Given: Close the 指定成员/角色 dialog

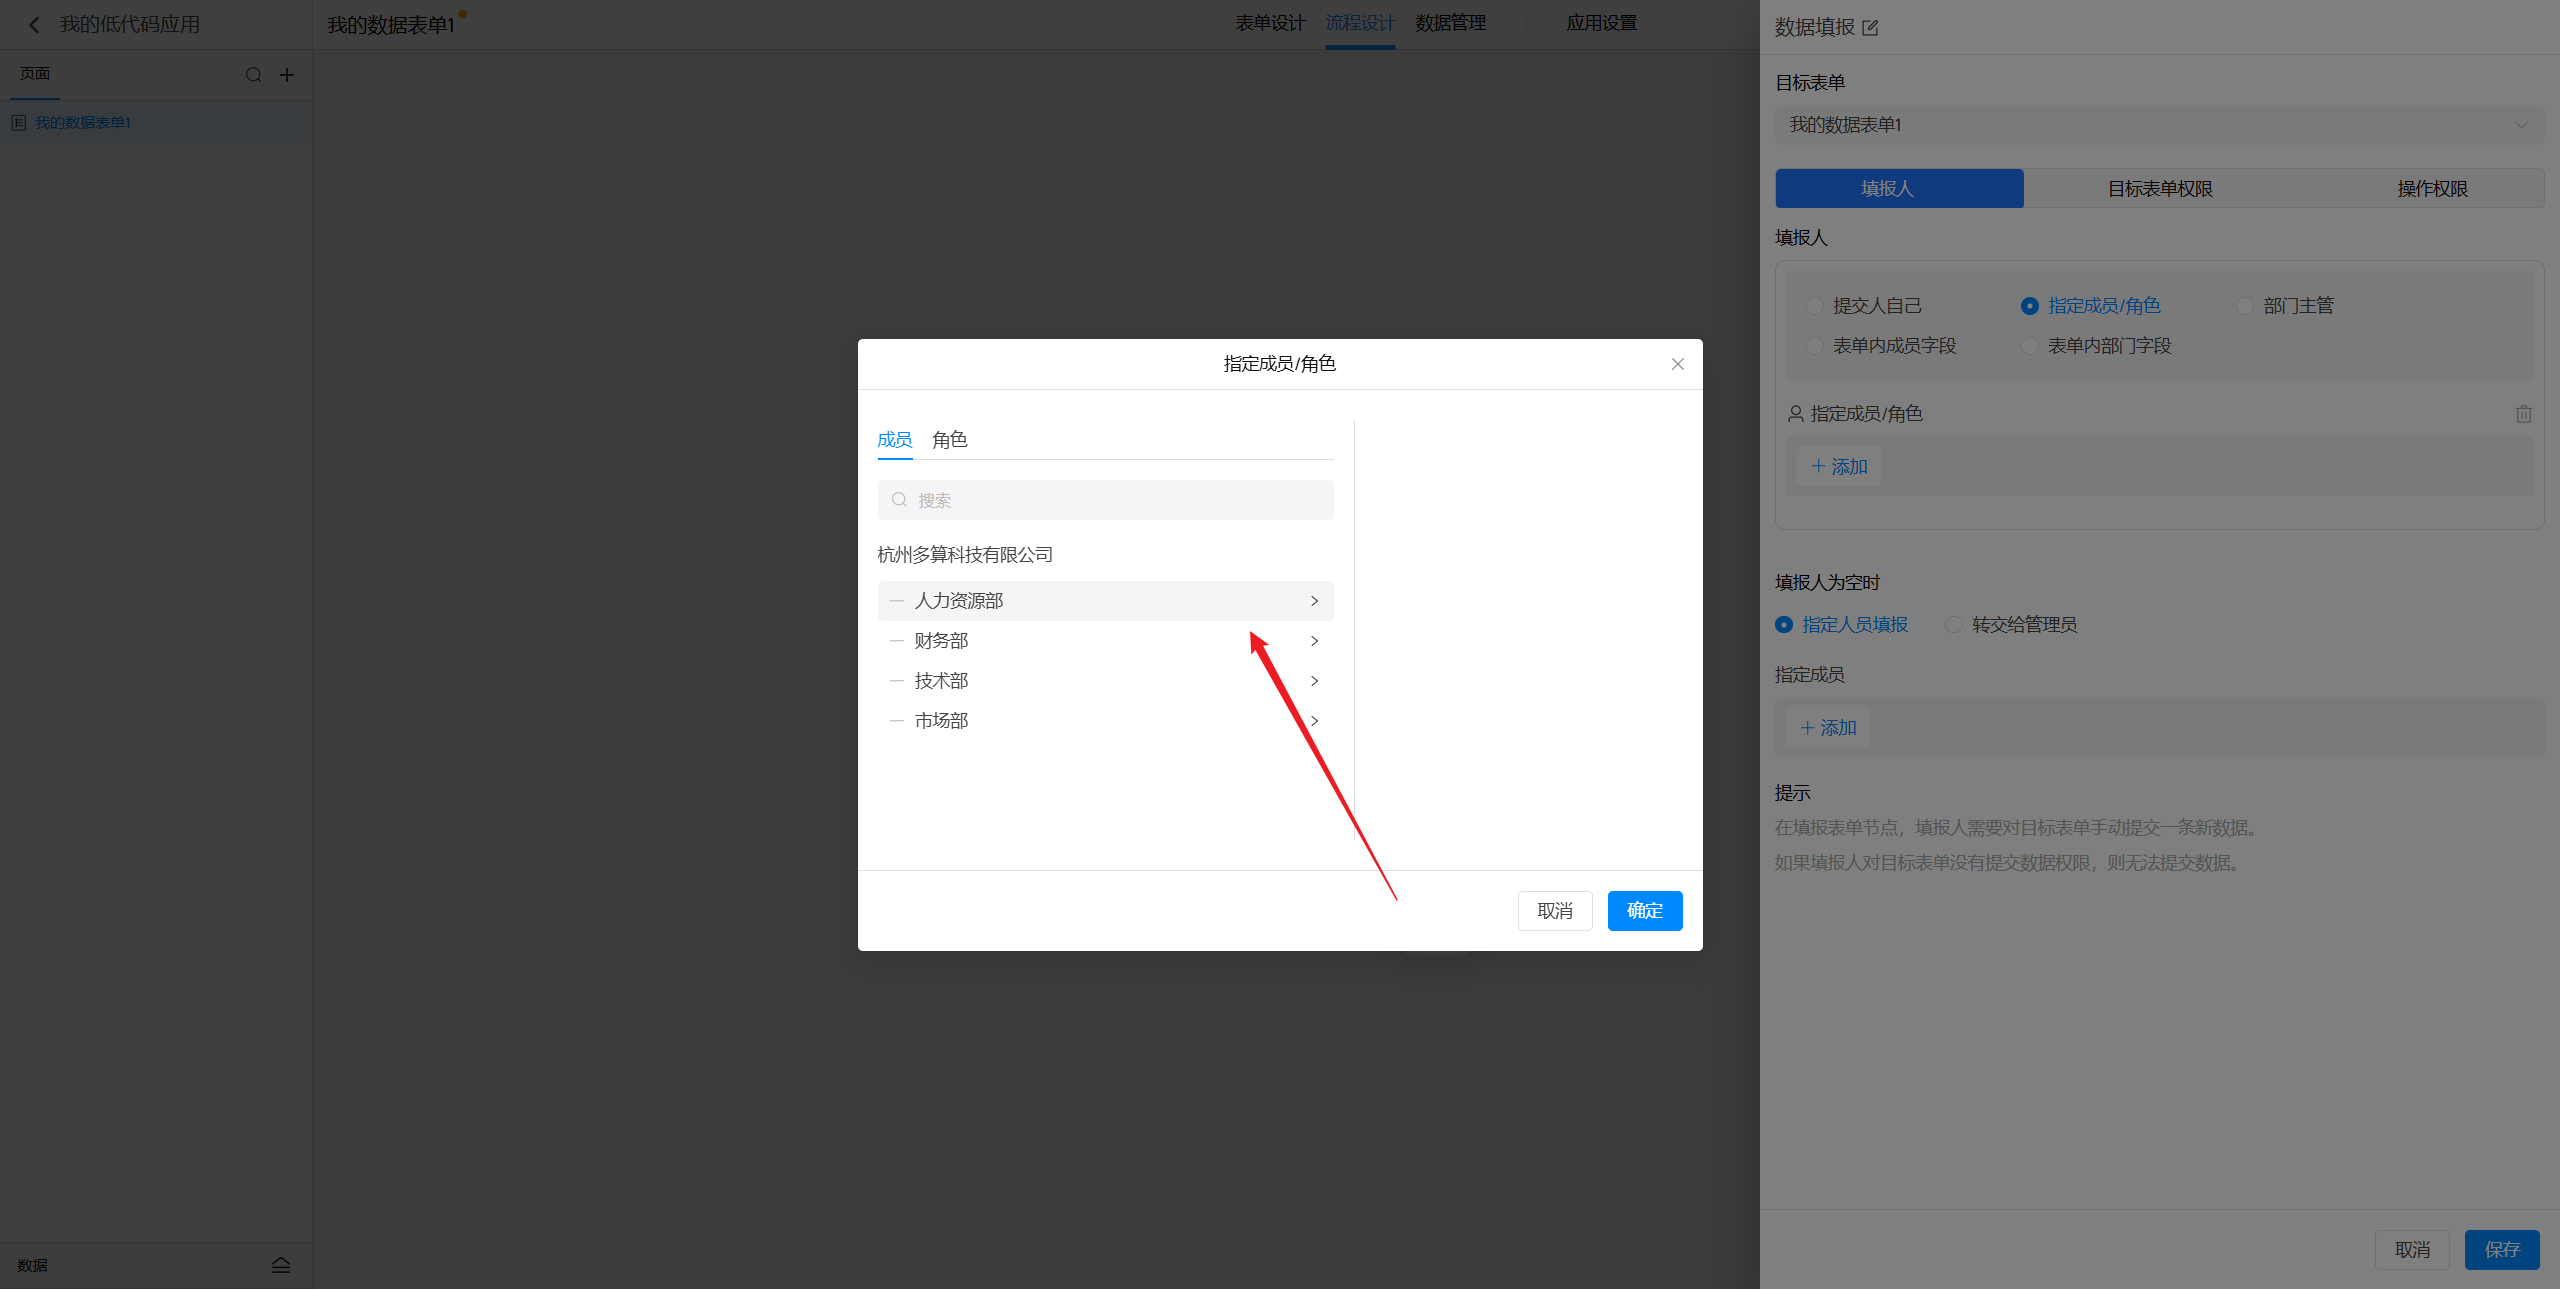Looking at the screenshot, I should point(1677,364).
